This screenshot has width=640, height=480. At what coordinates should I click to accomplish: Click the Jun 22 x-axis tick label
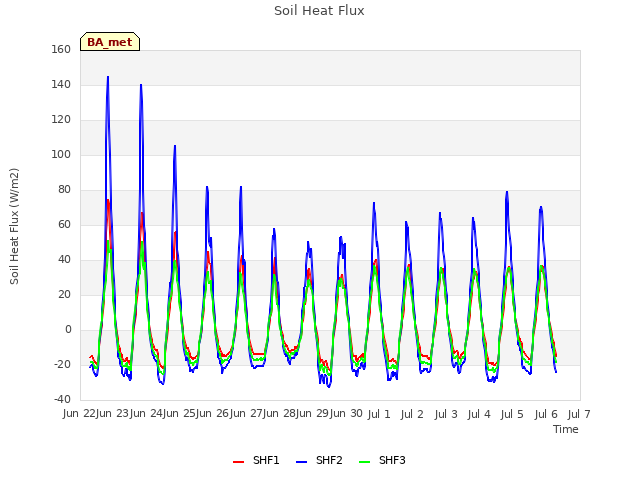(x=80, y=414)
